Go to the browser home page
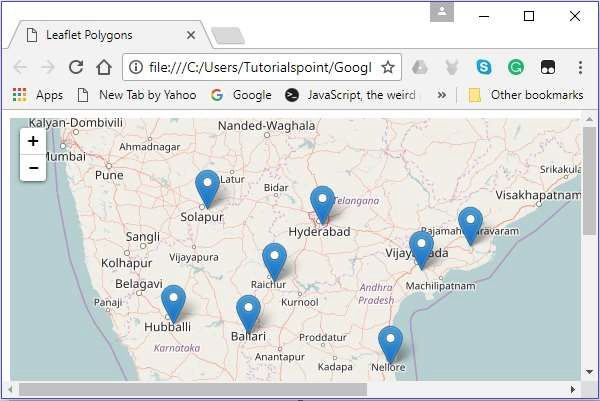This screenshot has width=600, height=401. pyautogui.click(x=103, y=67)
